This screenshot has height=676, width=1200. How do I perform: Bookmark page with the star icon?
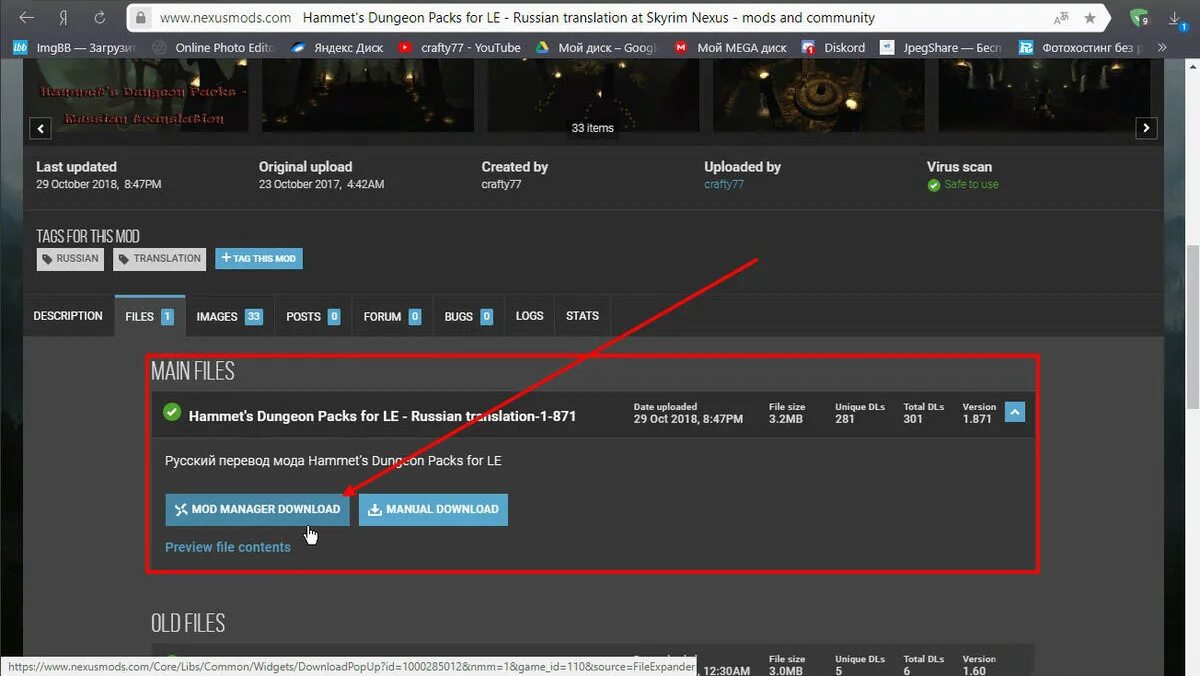coord(1090,18)
